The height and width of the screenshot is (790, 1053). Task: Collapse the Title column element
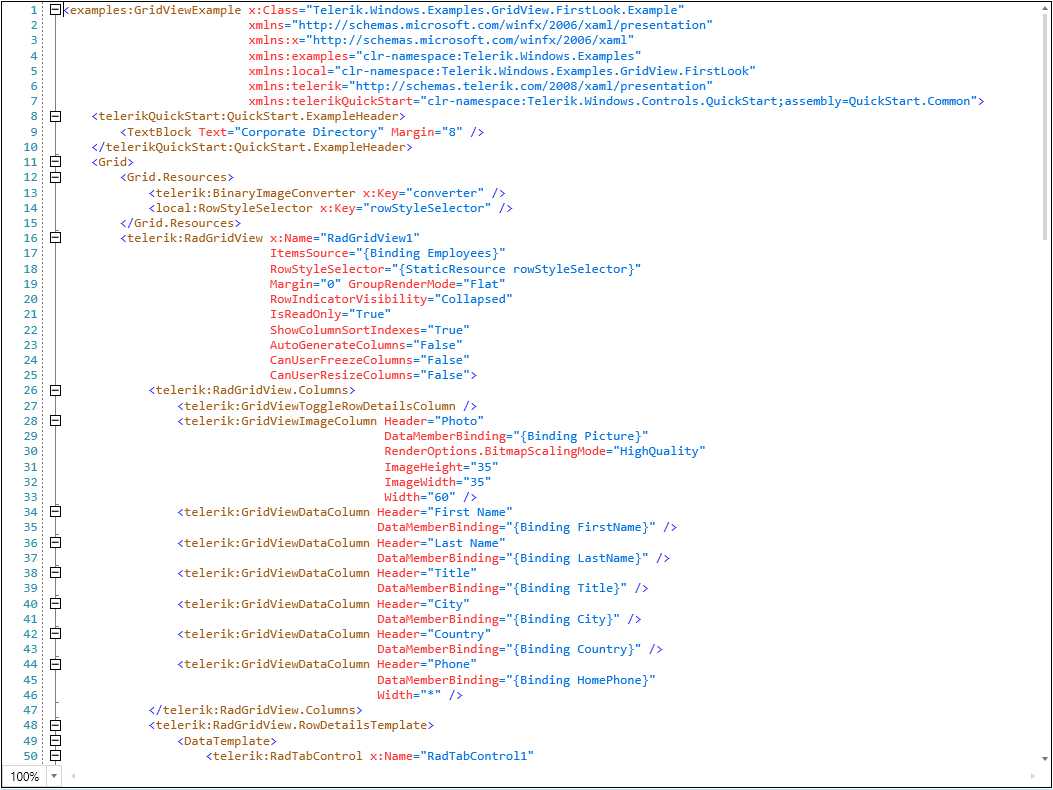click(56, 572)
